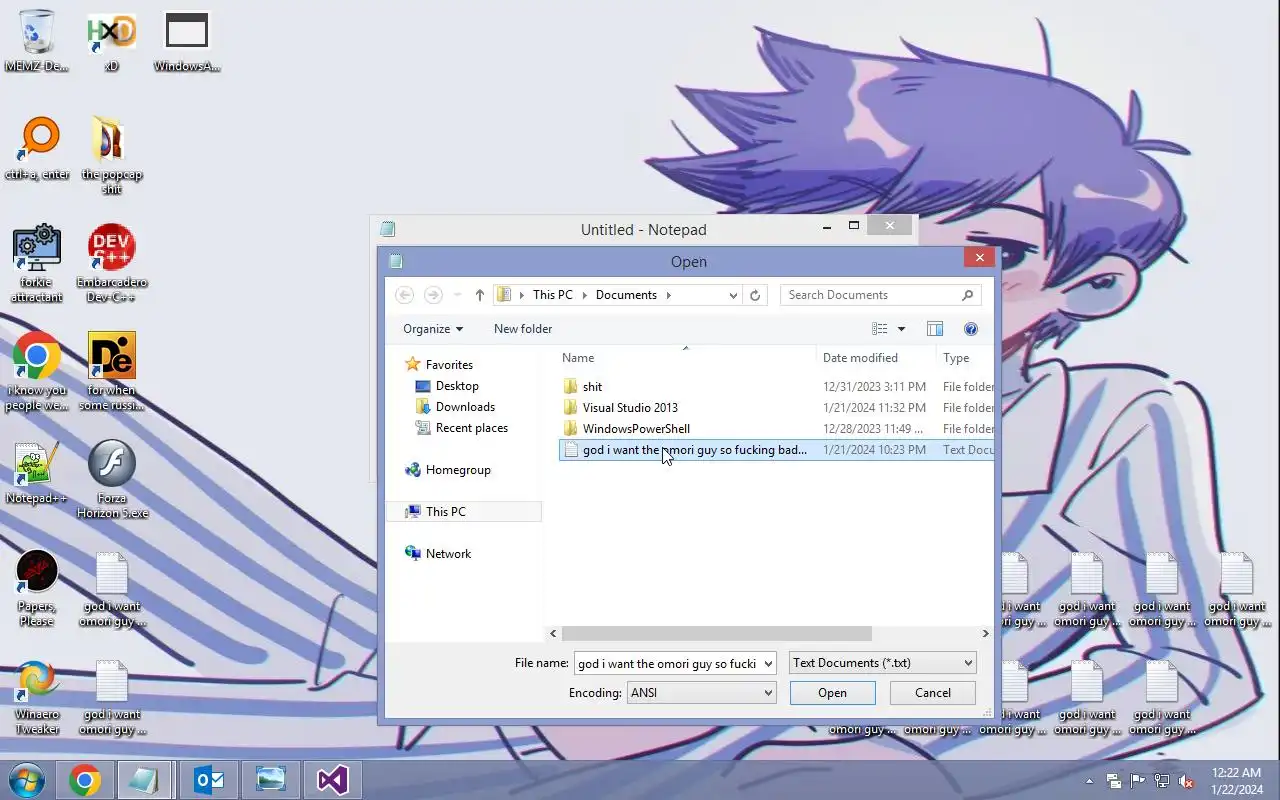
Task: Open 'the popcap shit' folder icon
Action: 111,156
